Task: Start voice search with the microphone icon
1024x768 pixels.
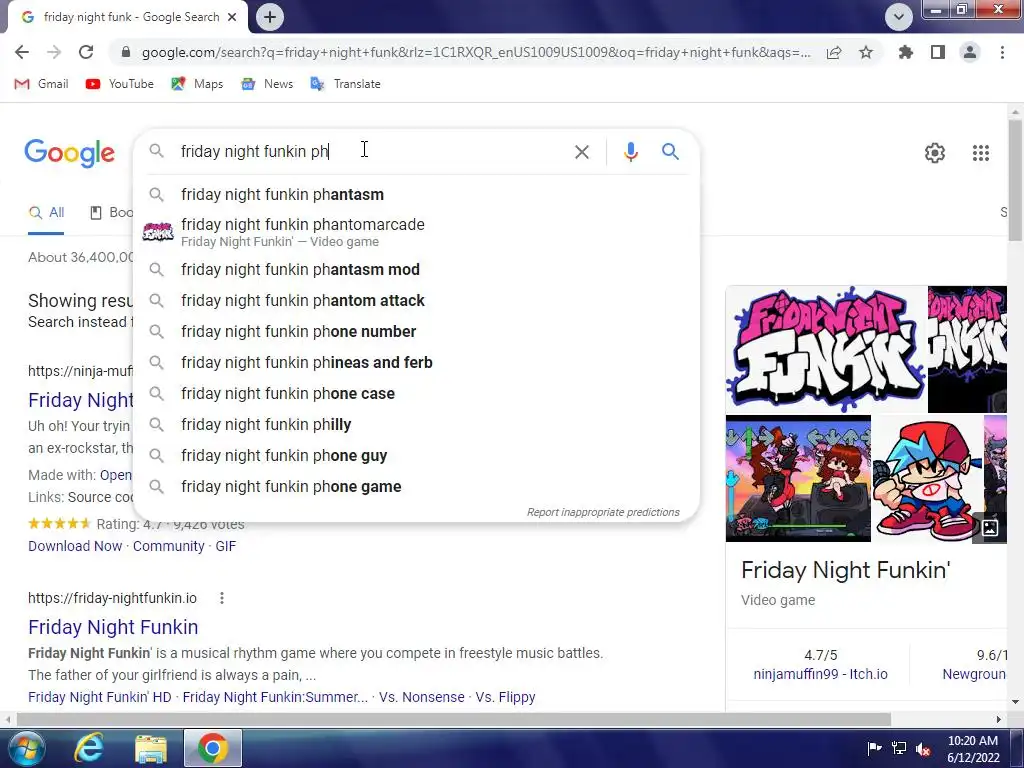Action: point(630,152)
